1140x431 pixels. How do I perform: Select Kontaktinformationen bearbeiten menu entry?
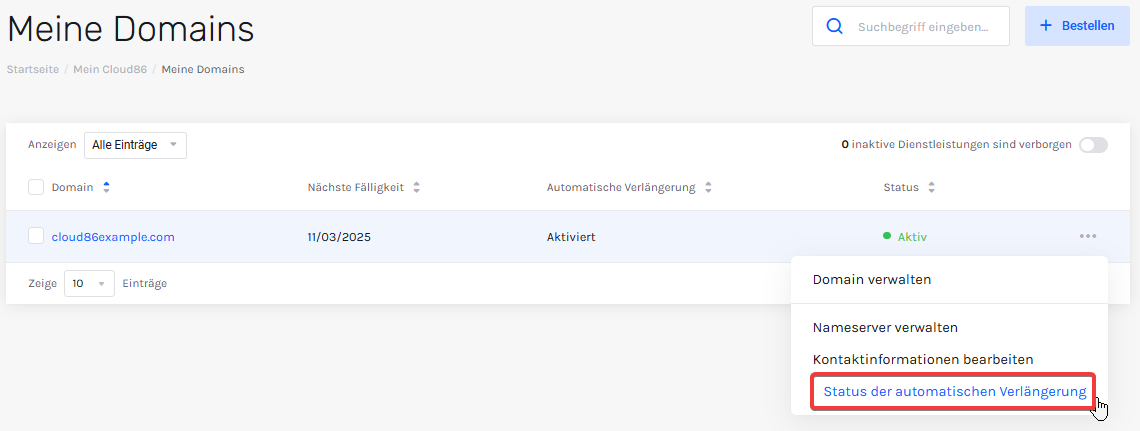(x=923, y=359)
